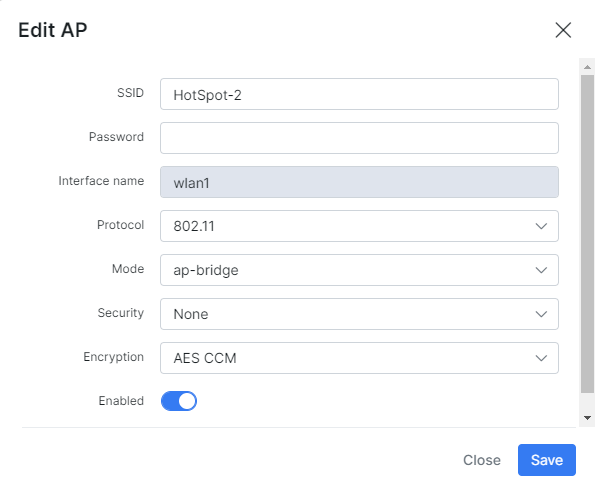Click the chevron arrow in Security field
Screen dimensions: 595x483
pos(541,314)
